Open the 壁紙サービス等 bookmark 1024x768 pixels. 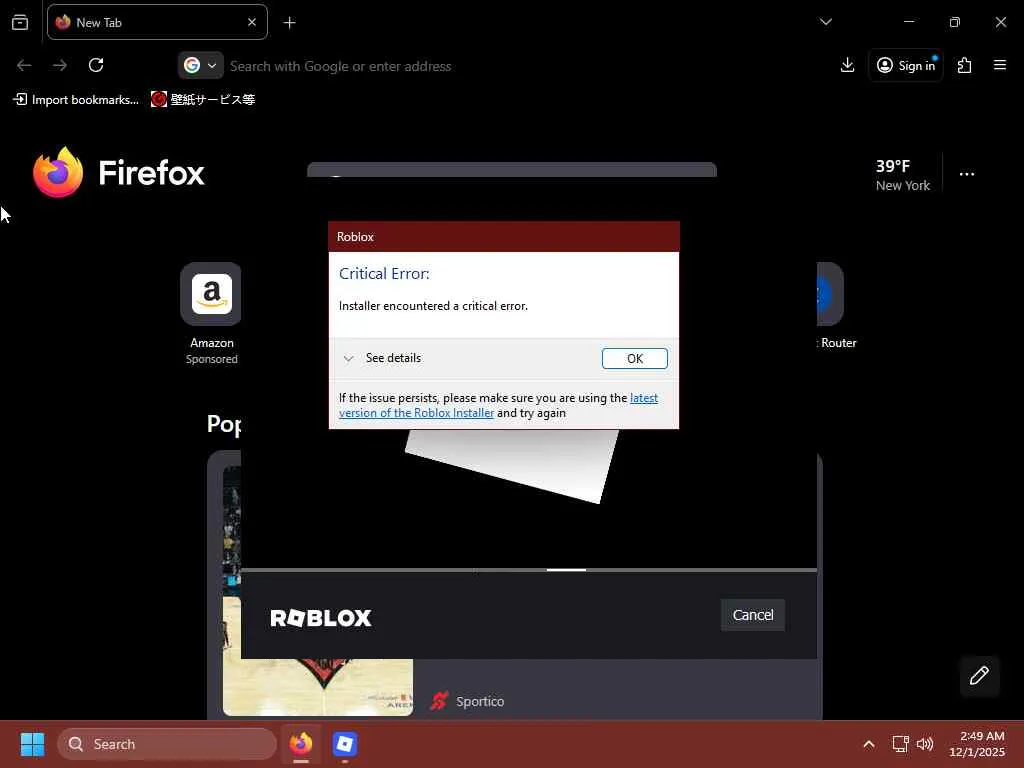pos(203,99)
